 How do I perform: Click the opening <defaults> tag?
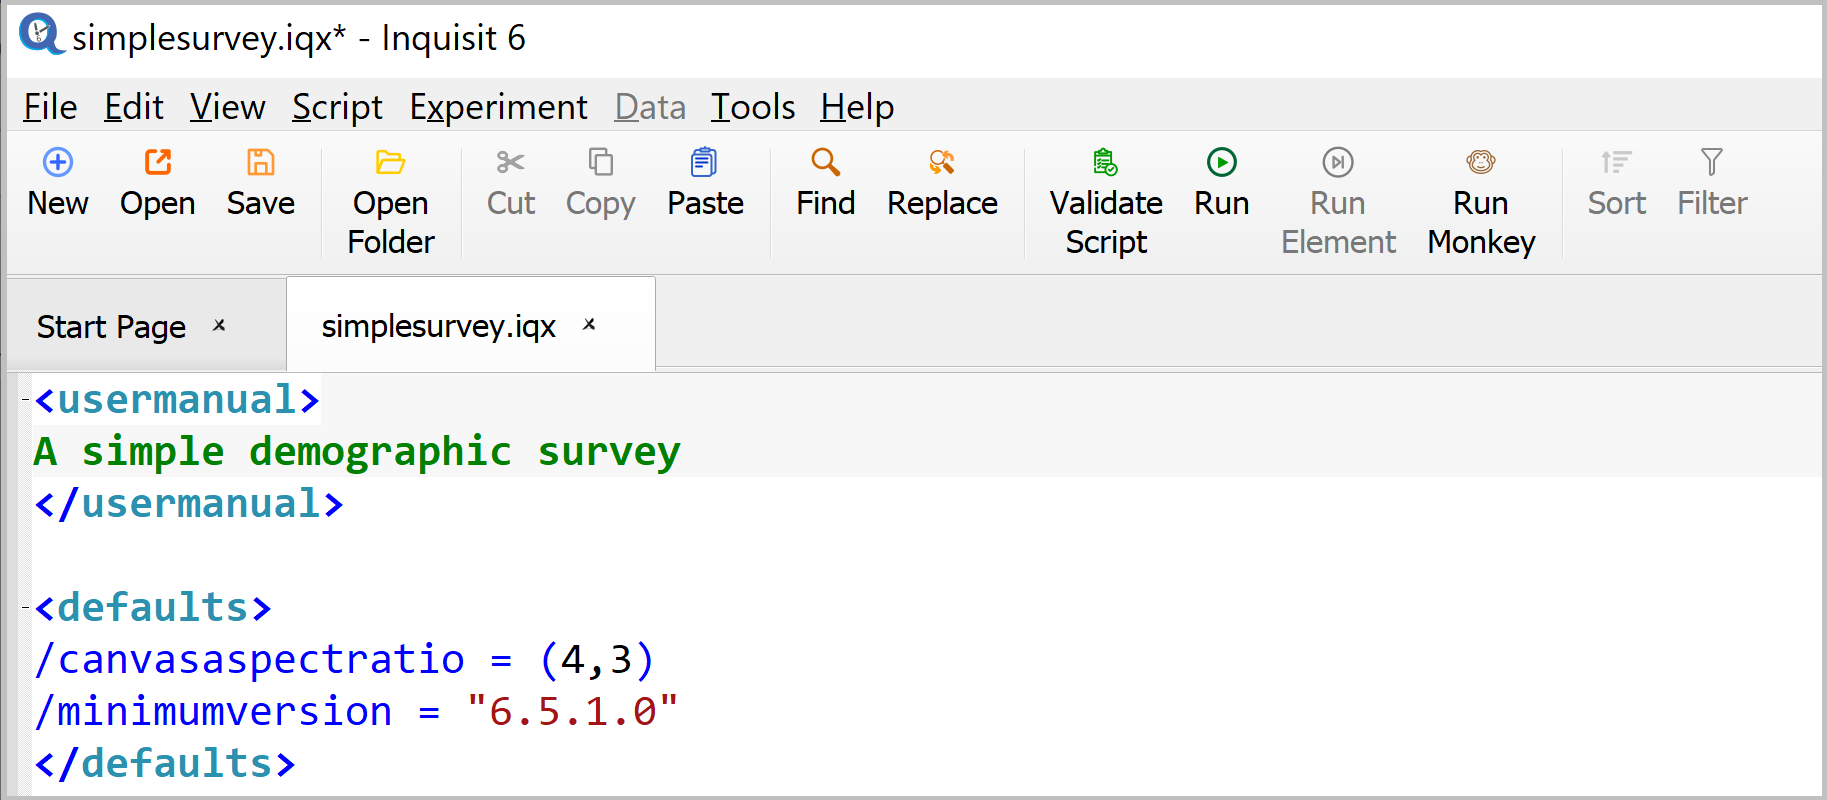(x=153, y=607)
